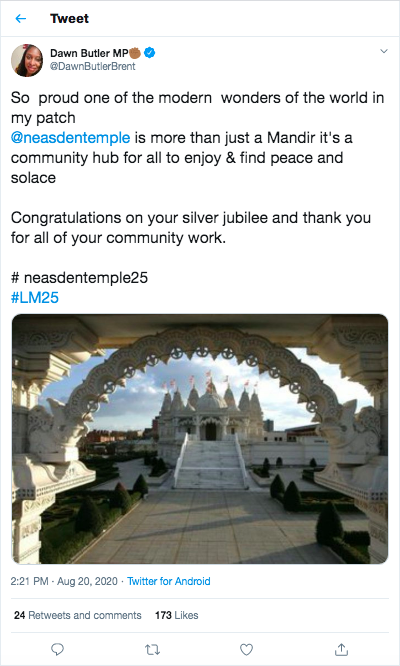400x666 pixels.
Task: Open the Twitter for Android link
Action: (x=169, y=581)
